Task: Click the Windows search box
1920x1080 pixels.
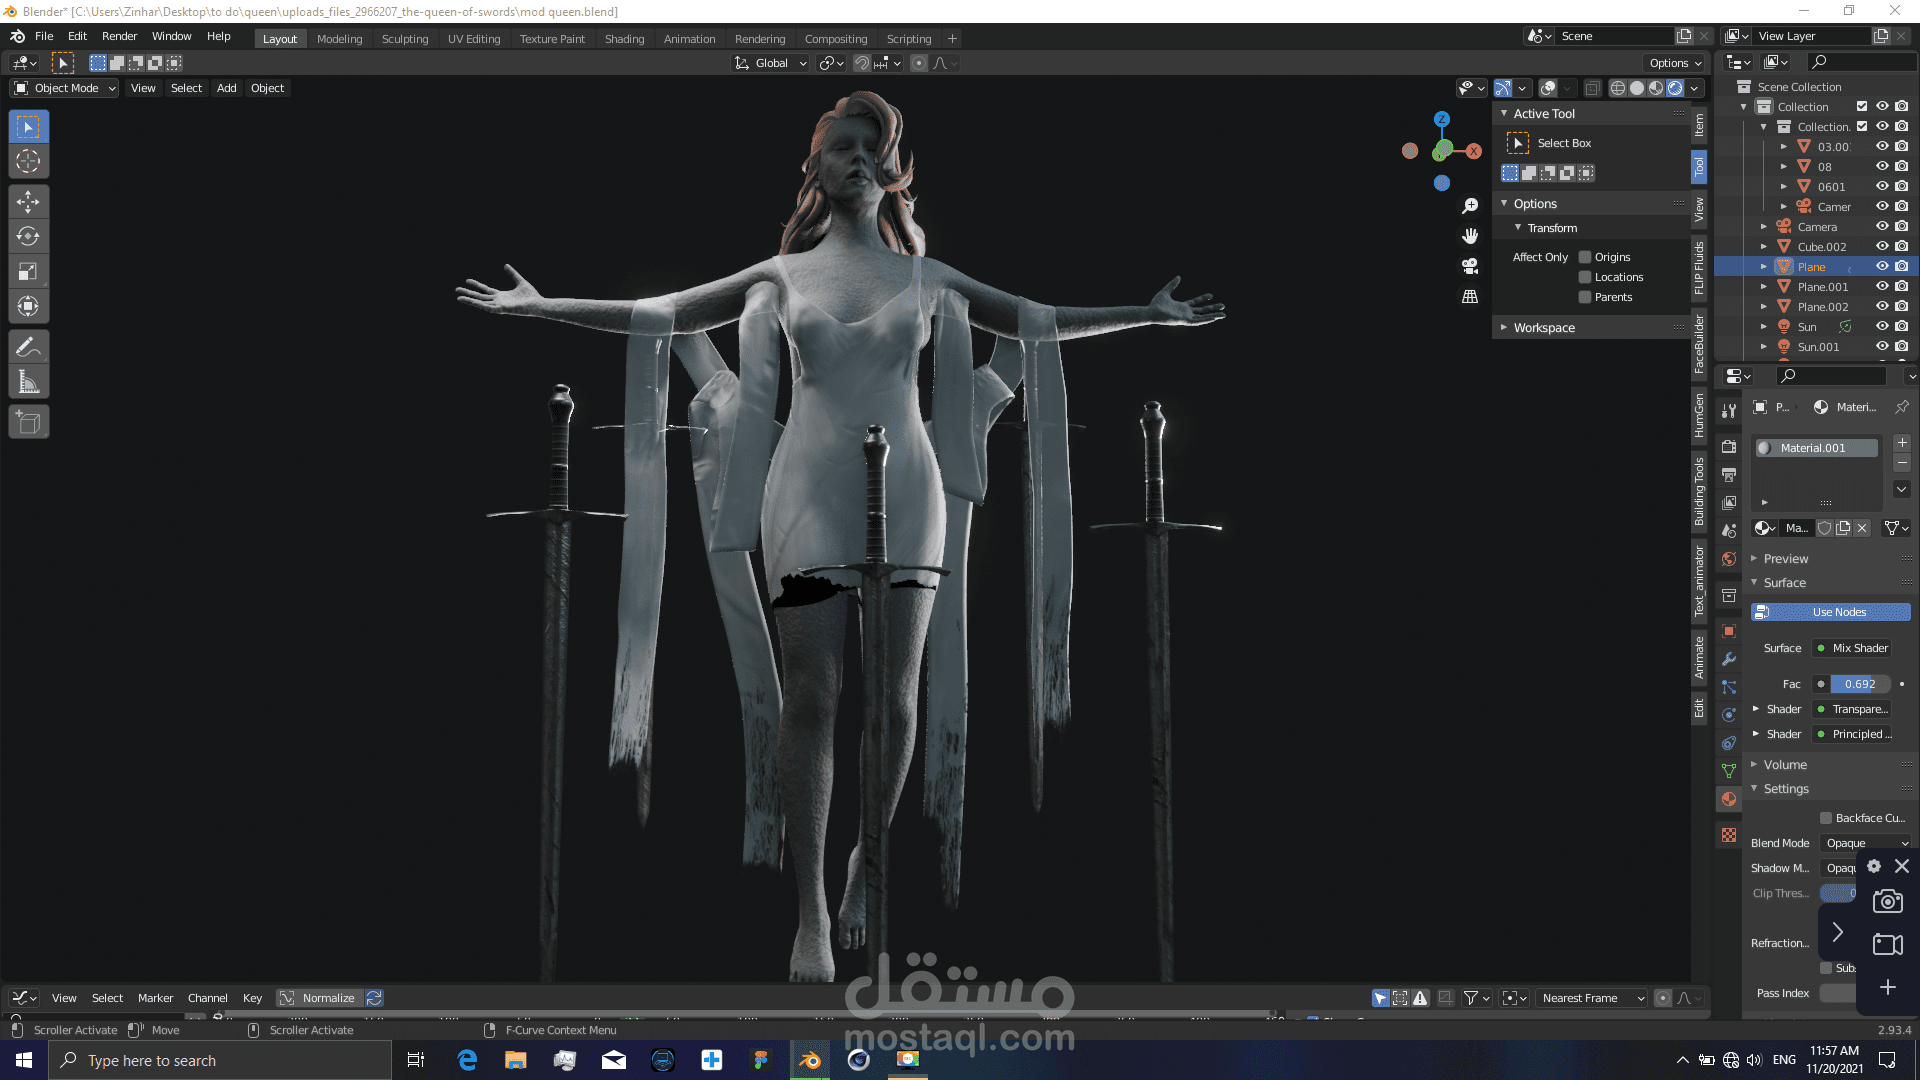Action: coord(220,1060)
